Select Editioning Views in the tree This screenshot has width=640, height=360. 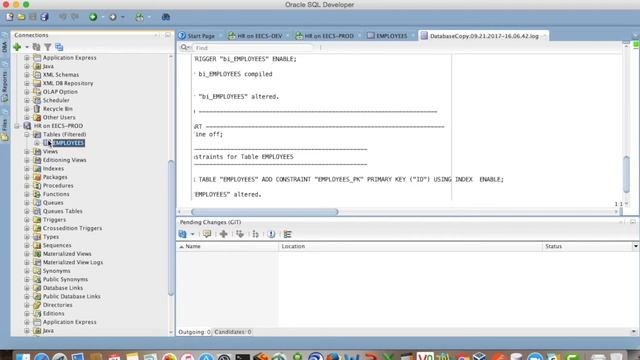64,160
